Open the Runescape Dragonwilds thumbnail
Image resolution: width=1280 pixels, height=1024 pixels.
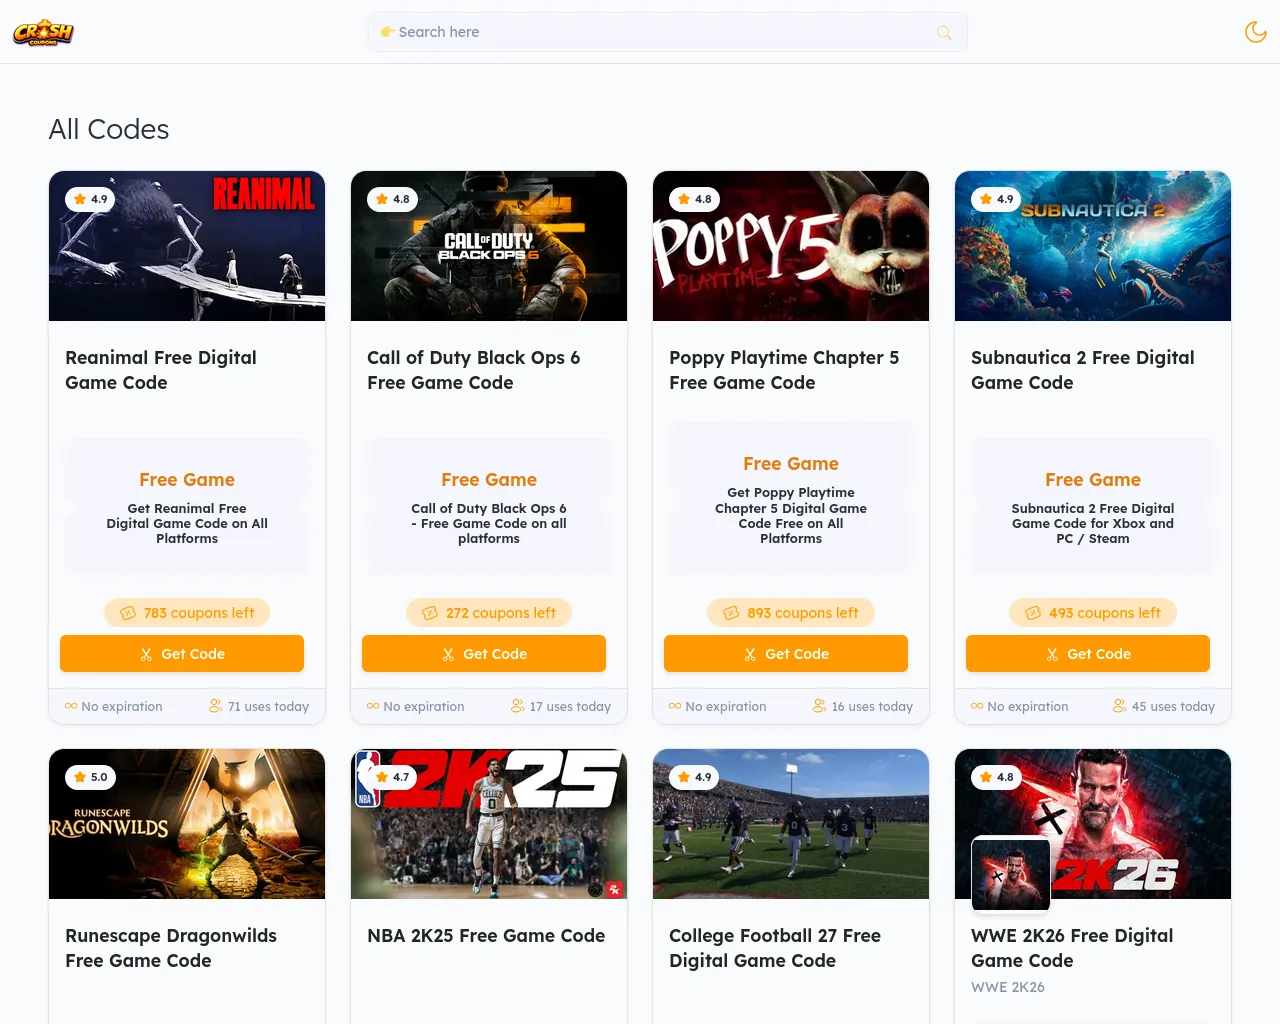tap(187, 824)
